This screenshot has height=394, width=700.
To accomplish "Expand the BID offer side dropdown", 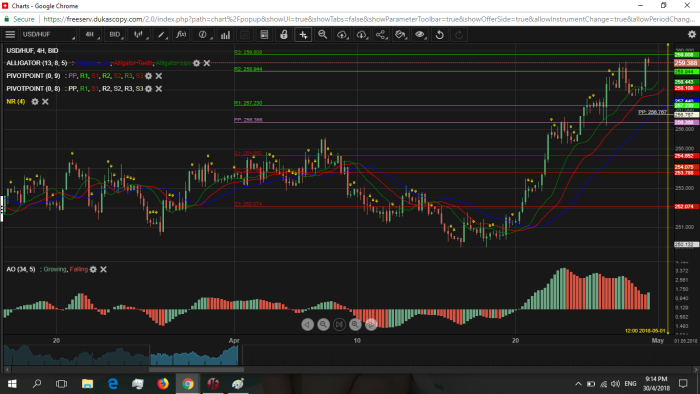I will (115, 34).
